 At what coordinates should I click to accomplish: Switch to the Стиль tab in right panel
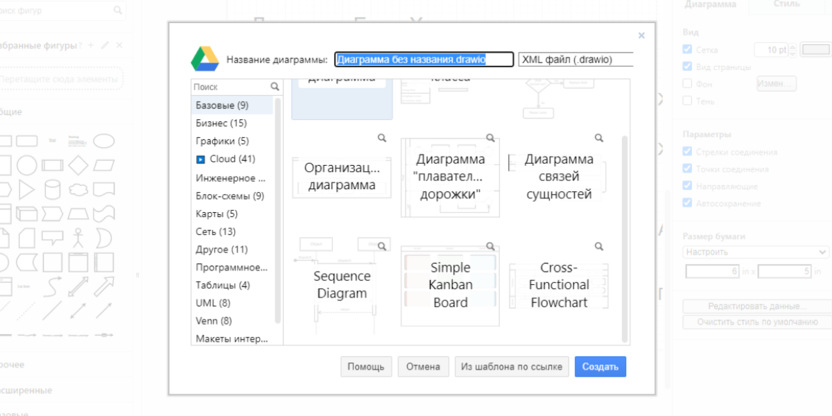click(786, 4)
